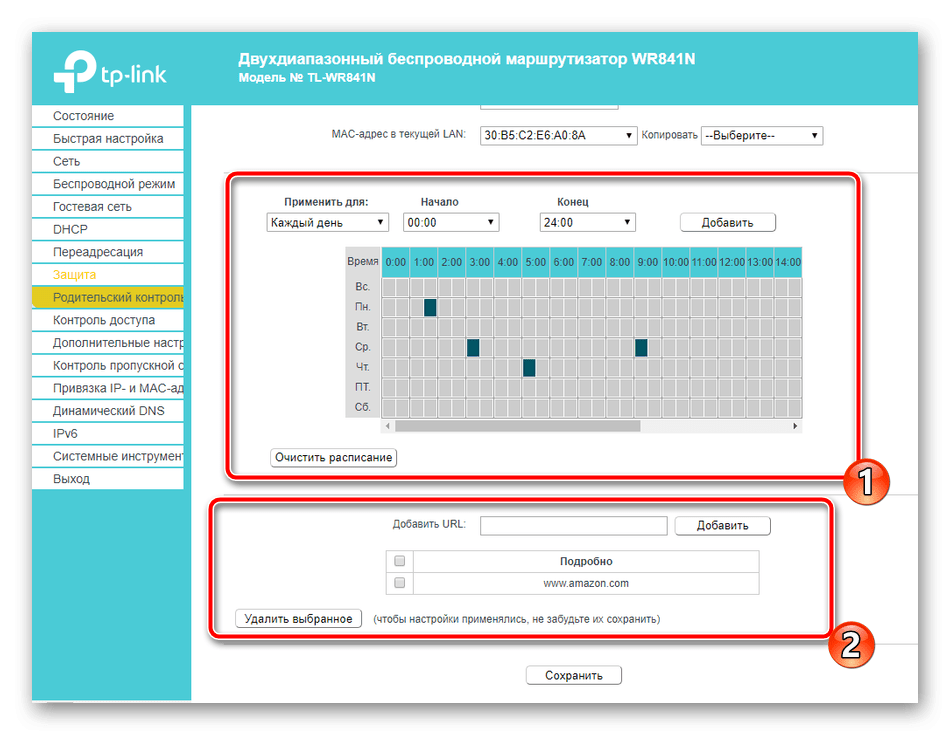
Task: Click the TP-Link logo icon
Action: (x=72, y=69)
